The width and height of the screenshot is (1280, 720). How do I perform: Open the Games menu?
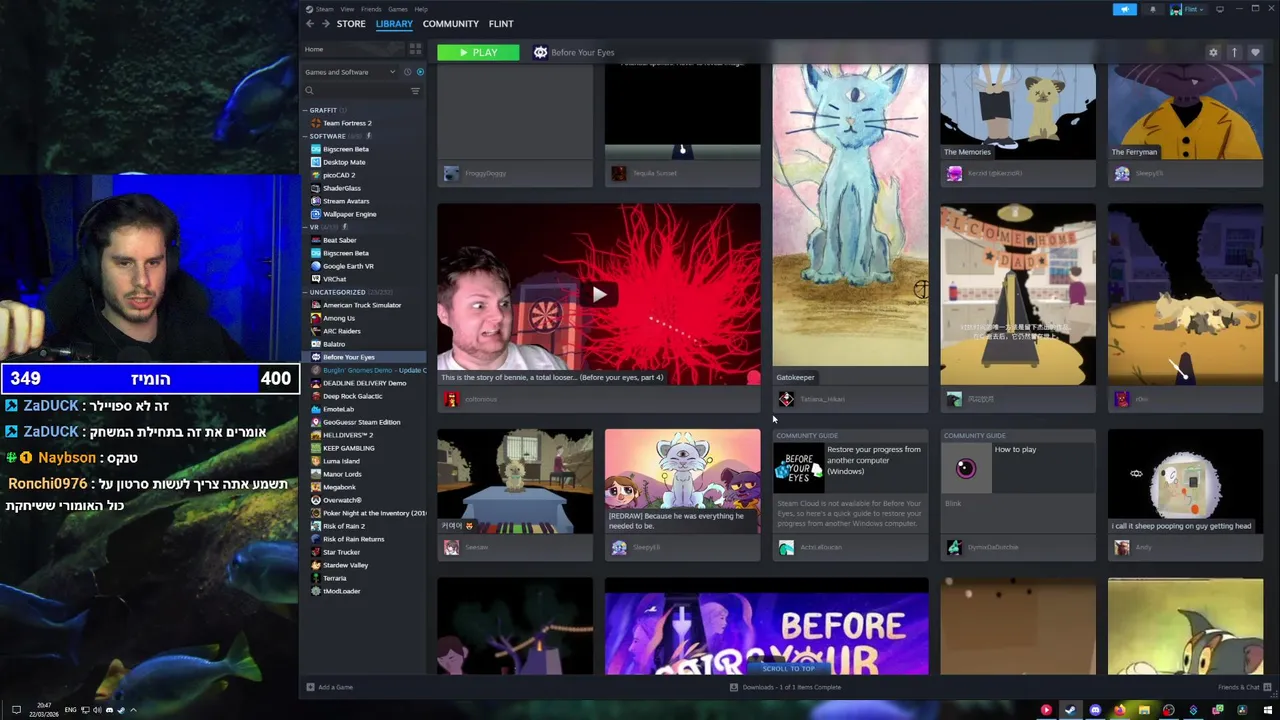pyautogui.click(x=398, y=9)
